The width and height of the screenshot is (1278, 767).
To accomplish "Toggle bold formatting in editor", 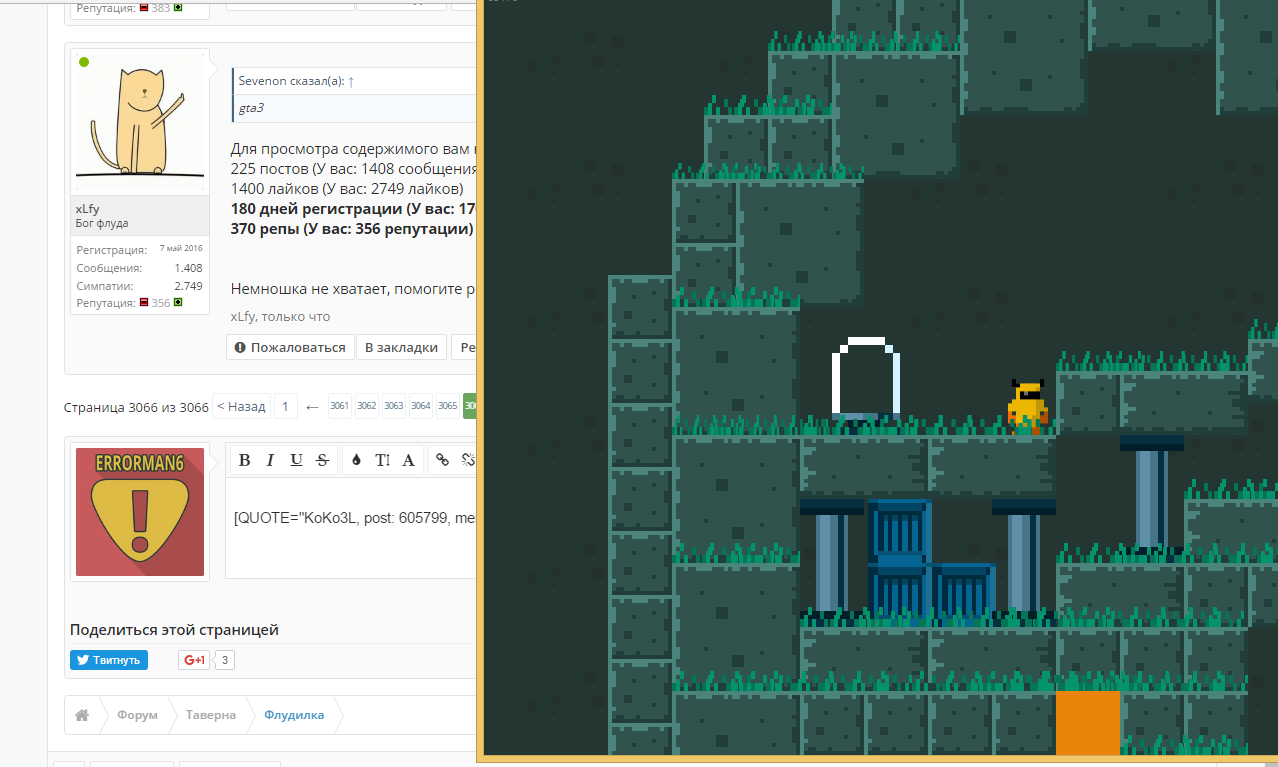I will click(244, 460).
